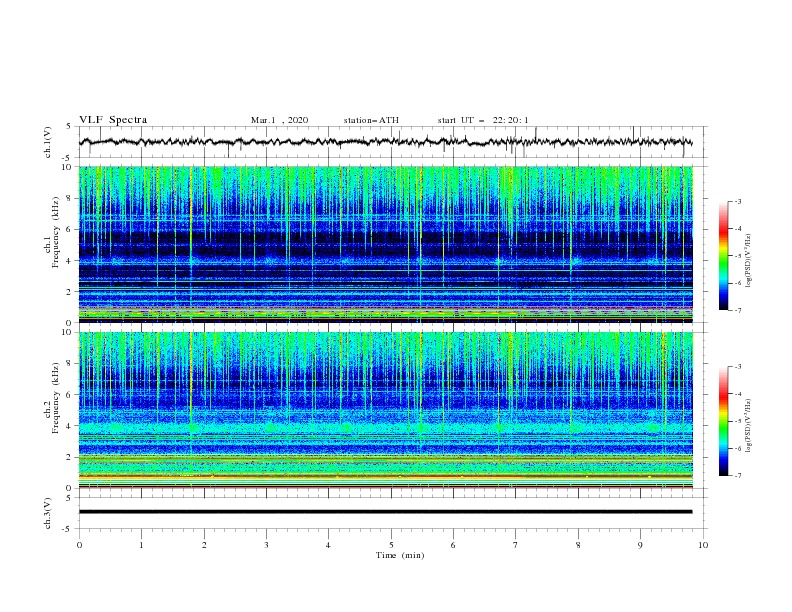Viewport: 792px width, 612px height.
Task: Click the "4" kHz tick on ch.1 frequency axis
Action: point(69,261)
